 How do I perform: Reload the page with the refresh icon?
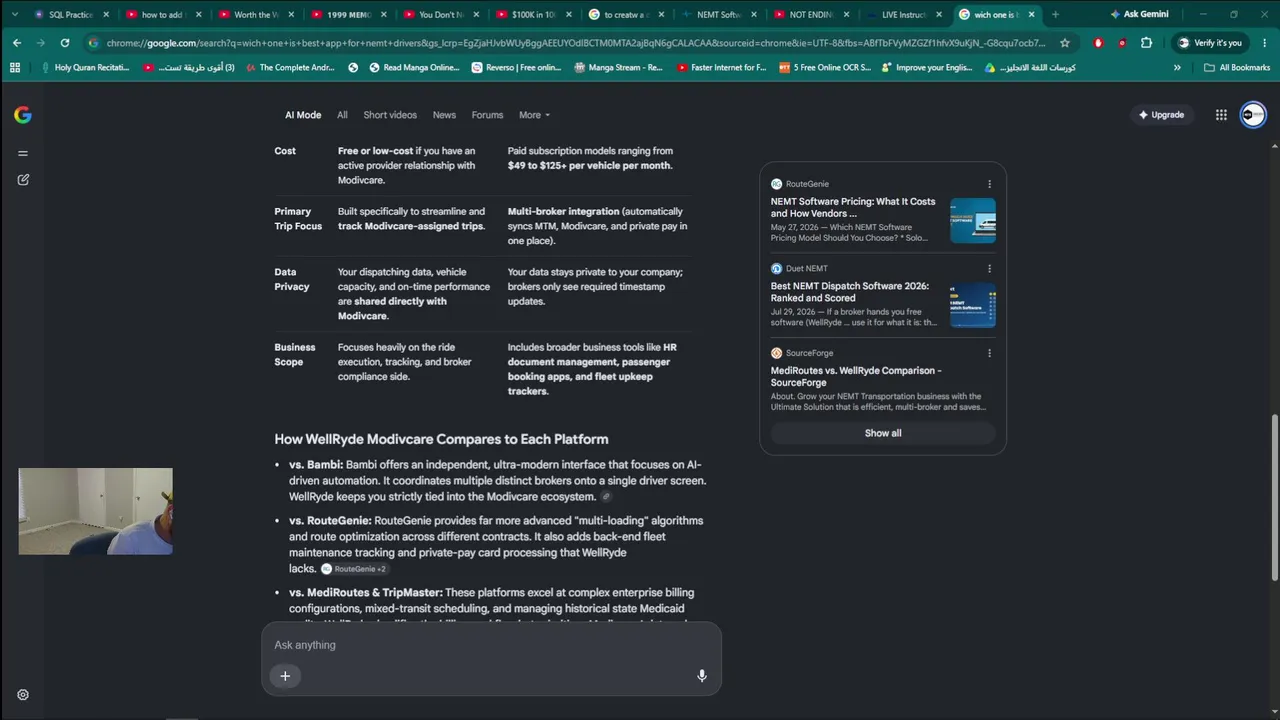(65, 43)
